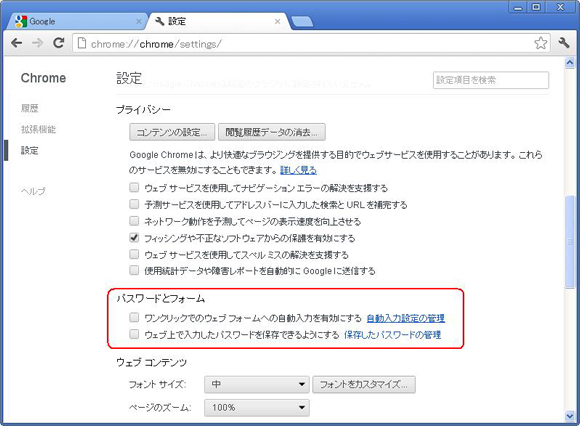The image size is (580, 426).
Task: Click the 閲覧履歴データの消去 button
Action: [x=272, y=132]
